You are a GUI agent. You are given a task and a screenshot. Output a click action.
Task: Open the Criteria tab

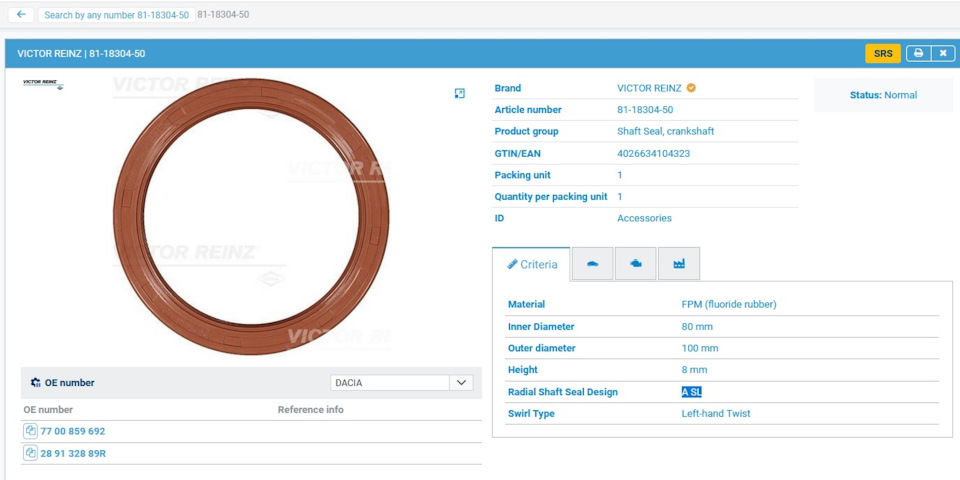point(531,264)
